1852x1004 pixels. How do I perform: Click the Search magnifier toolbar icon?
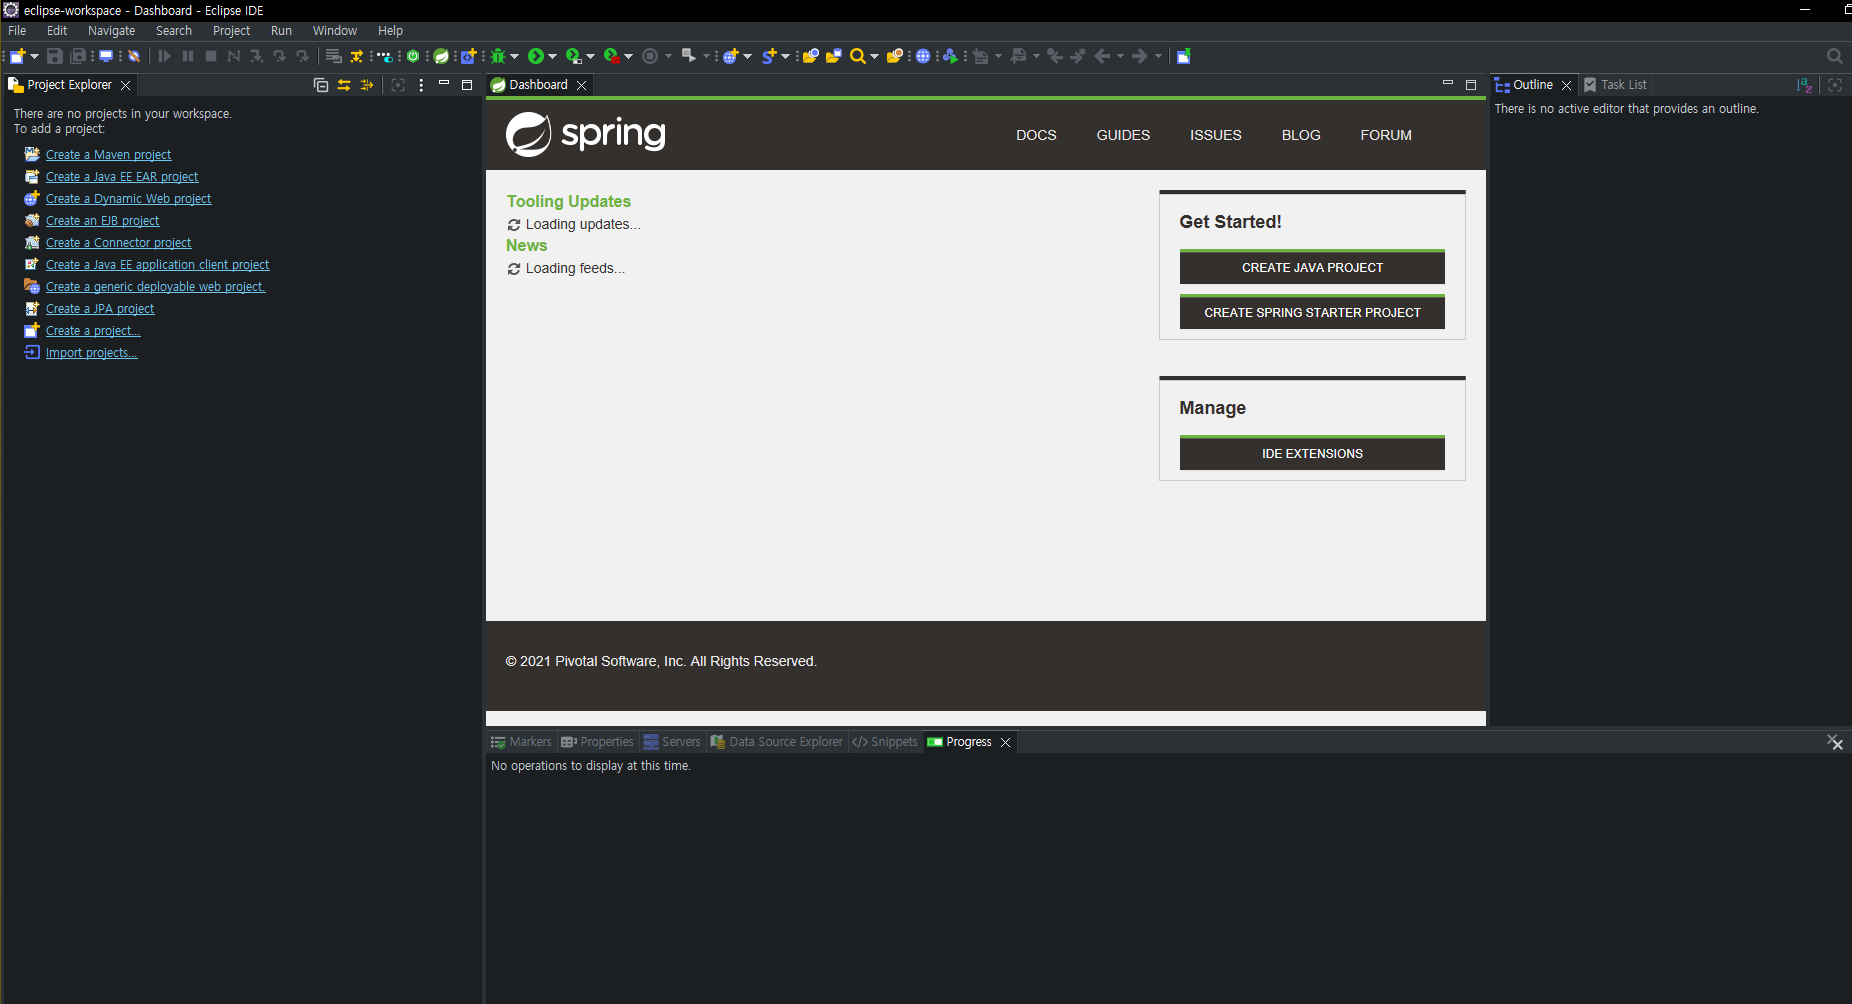click(858, 56)
